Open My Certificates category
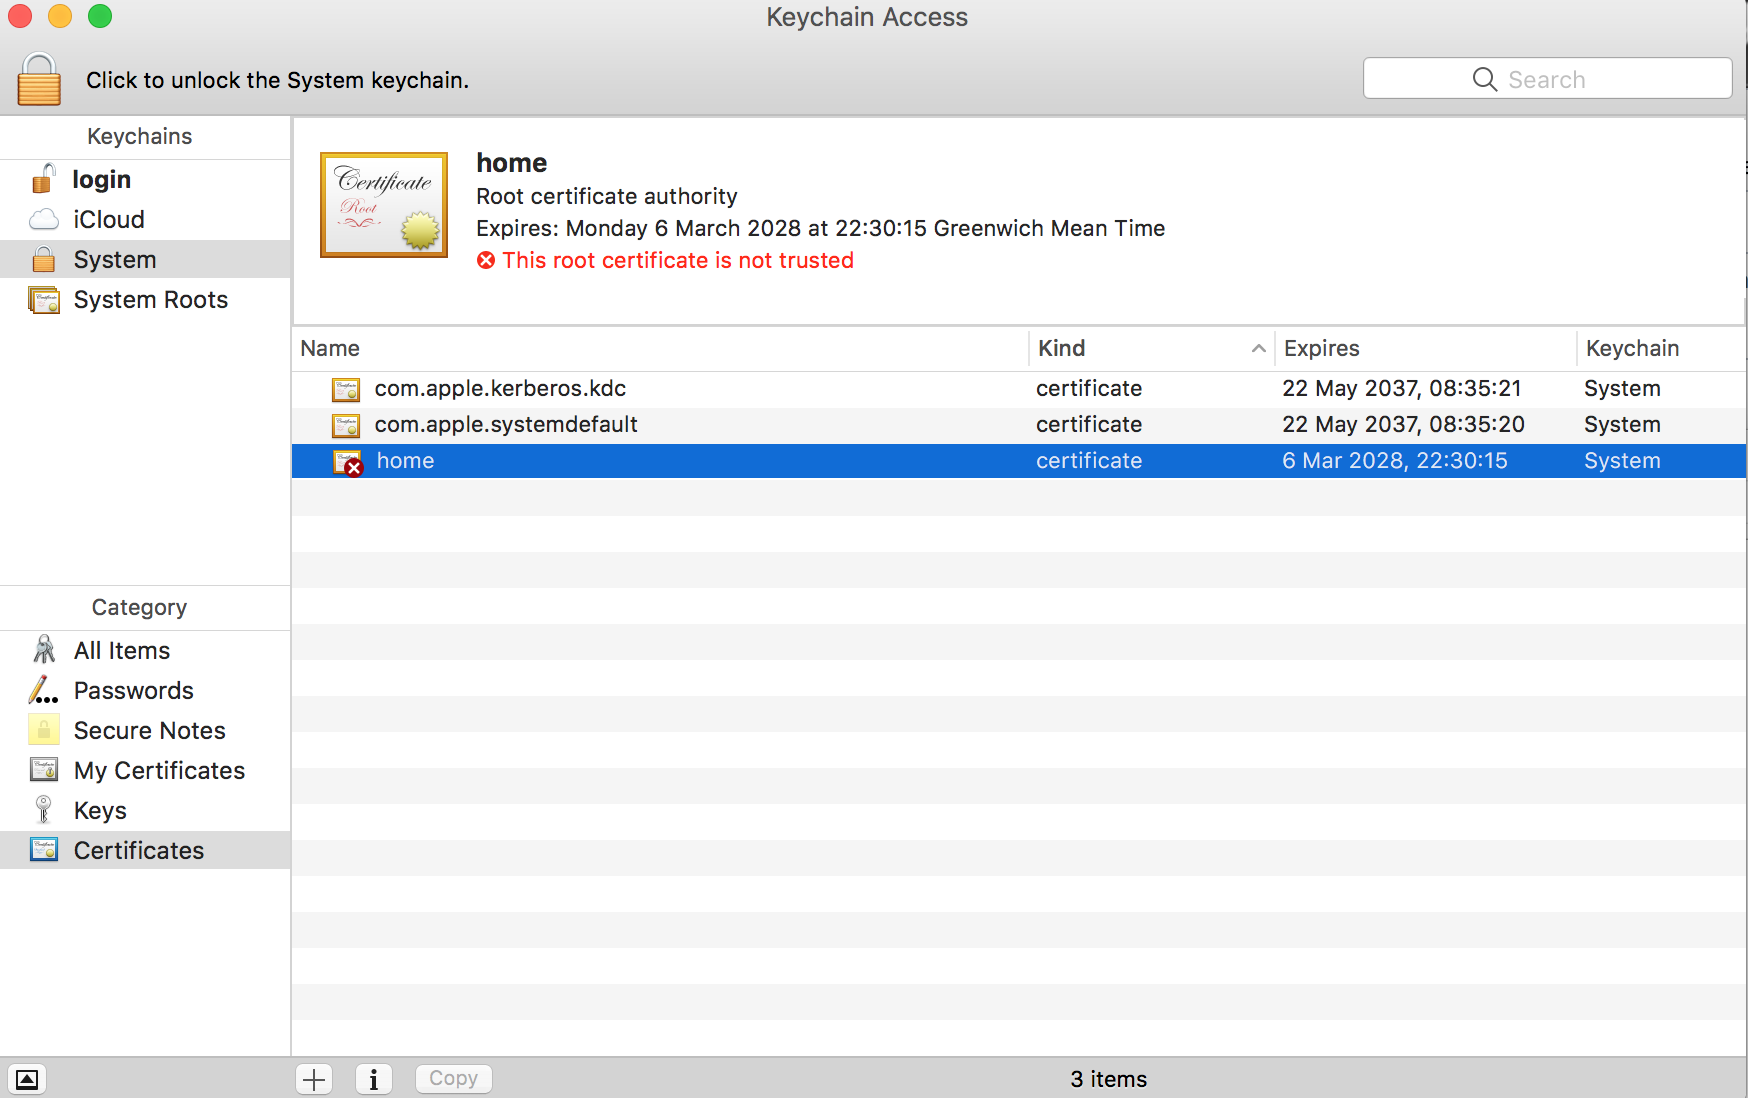Viewport: 1748px width, 1098px height. (159, 770)
